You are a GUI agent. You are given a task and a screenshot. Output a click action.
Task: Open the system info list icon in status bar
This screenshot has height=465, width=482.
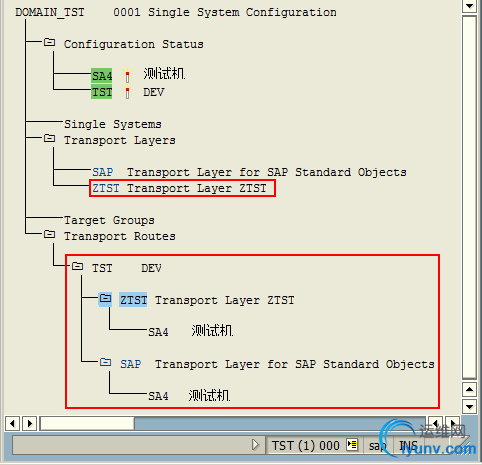click(352, 445)
